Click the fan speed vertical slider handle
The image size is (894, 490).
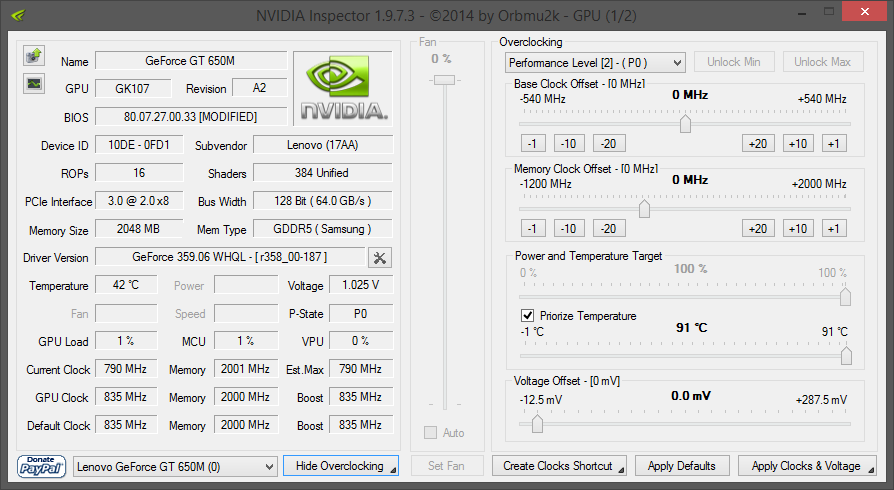(x=445, y=80)
